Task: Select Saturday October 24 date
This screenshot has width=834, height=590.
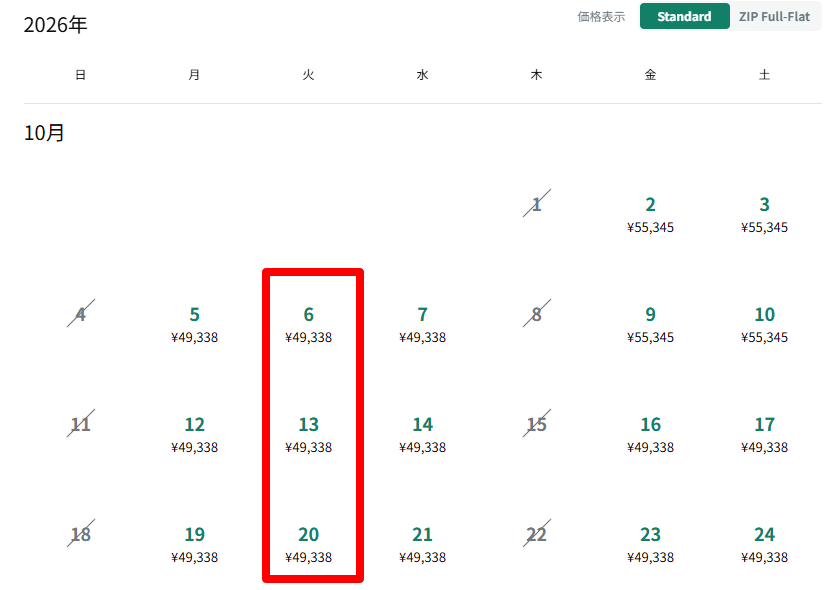Action: (x=764, y=544)
